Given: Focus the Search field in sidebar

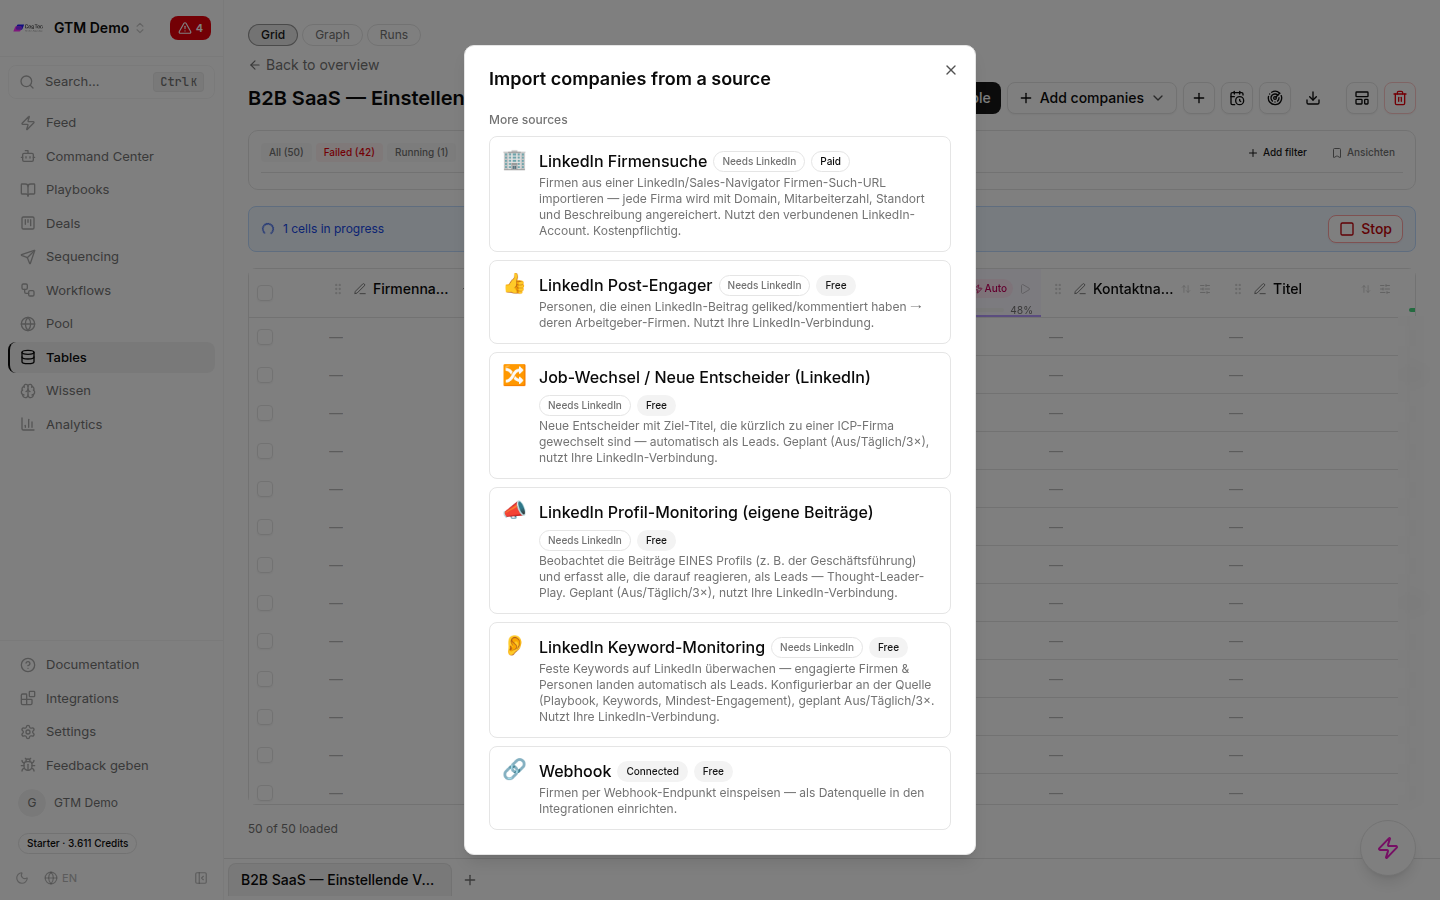Looking at the screenshot, I should click(111, 82).
